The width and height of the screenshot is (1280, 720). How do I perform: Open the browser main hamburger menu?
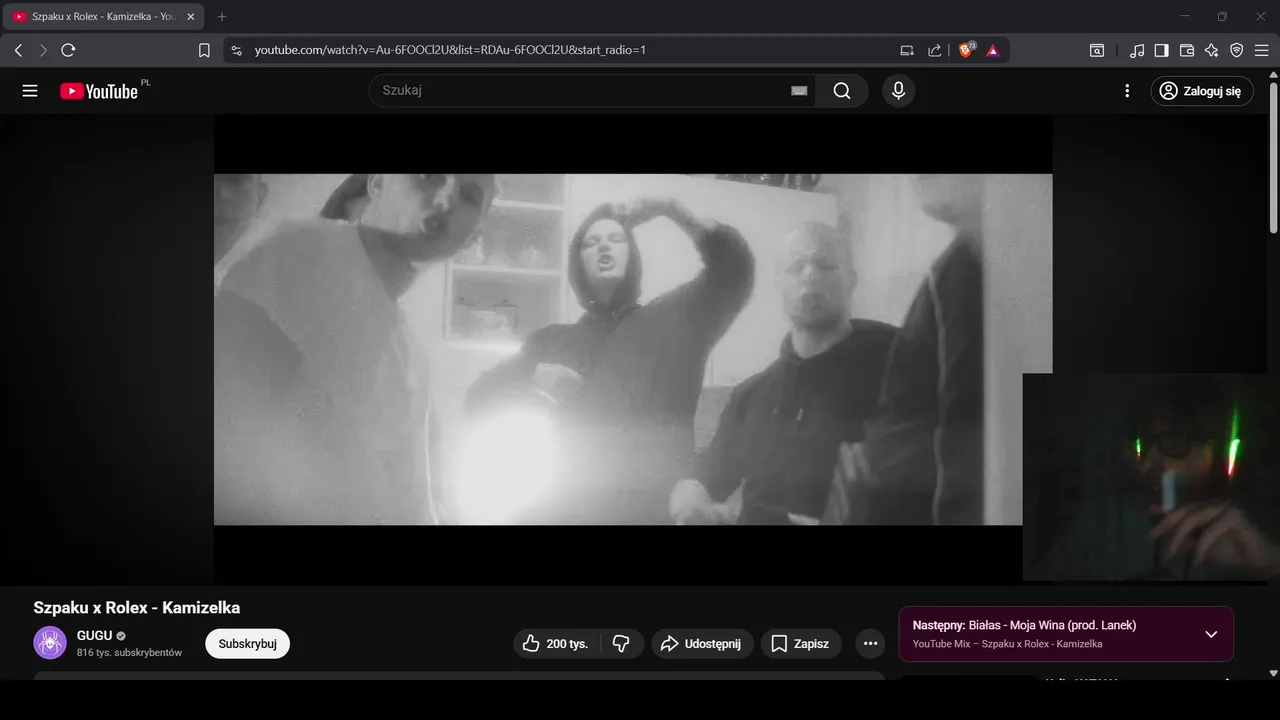pyautogui.click(x=1261, y=50)
